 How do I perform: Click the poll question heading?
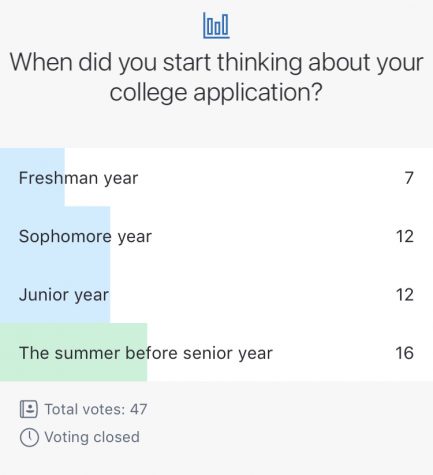coord(216,77)
